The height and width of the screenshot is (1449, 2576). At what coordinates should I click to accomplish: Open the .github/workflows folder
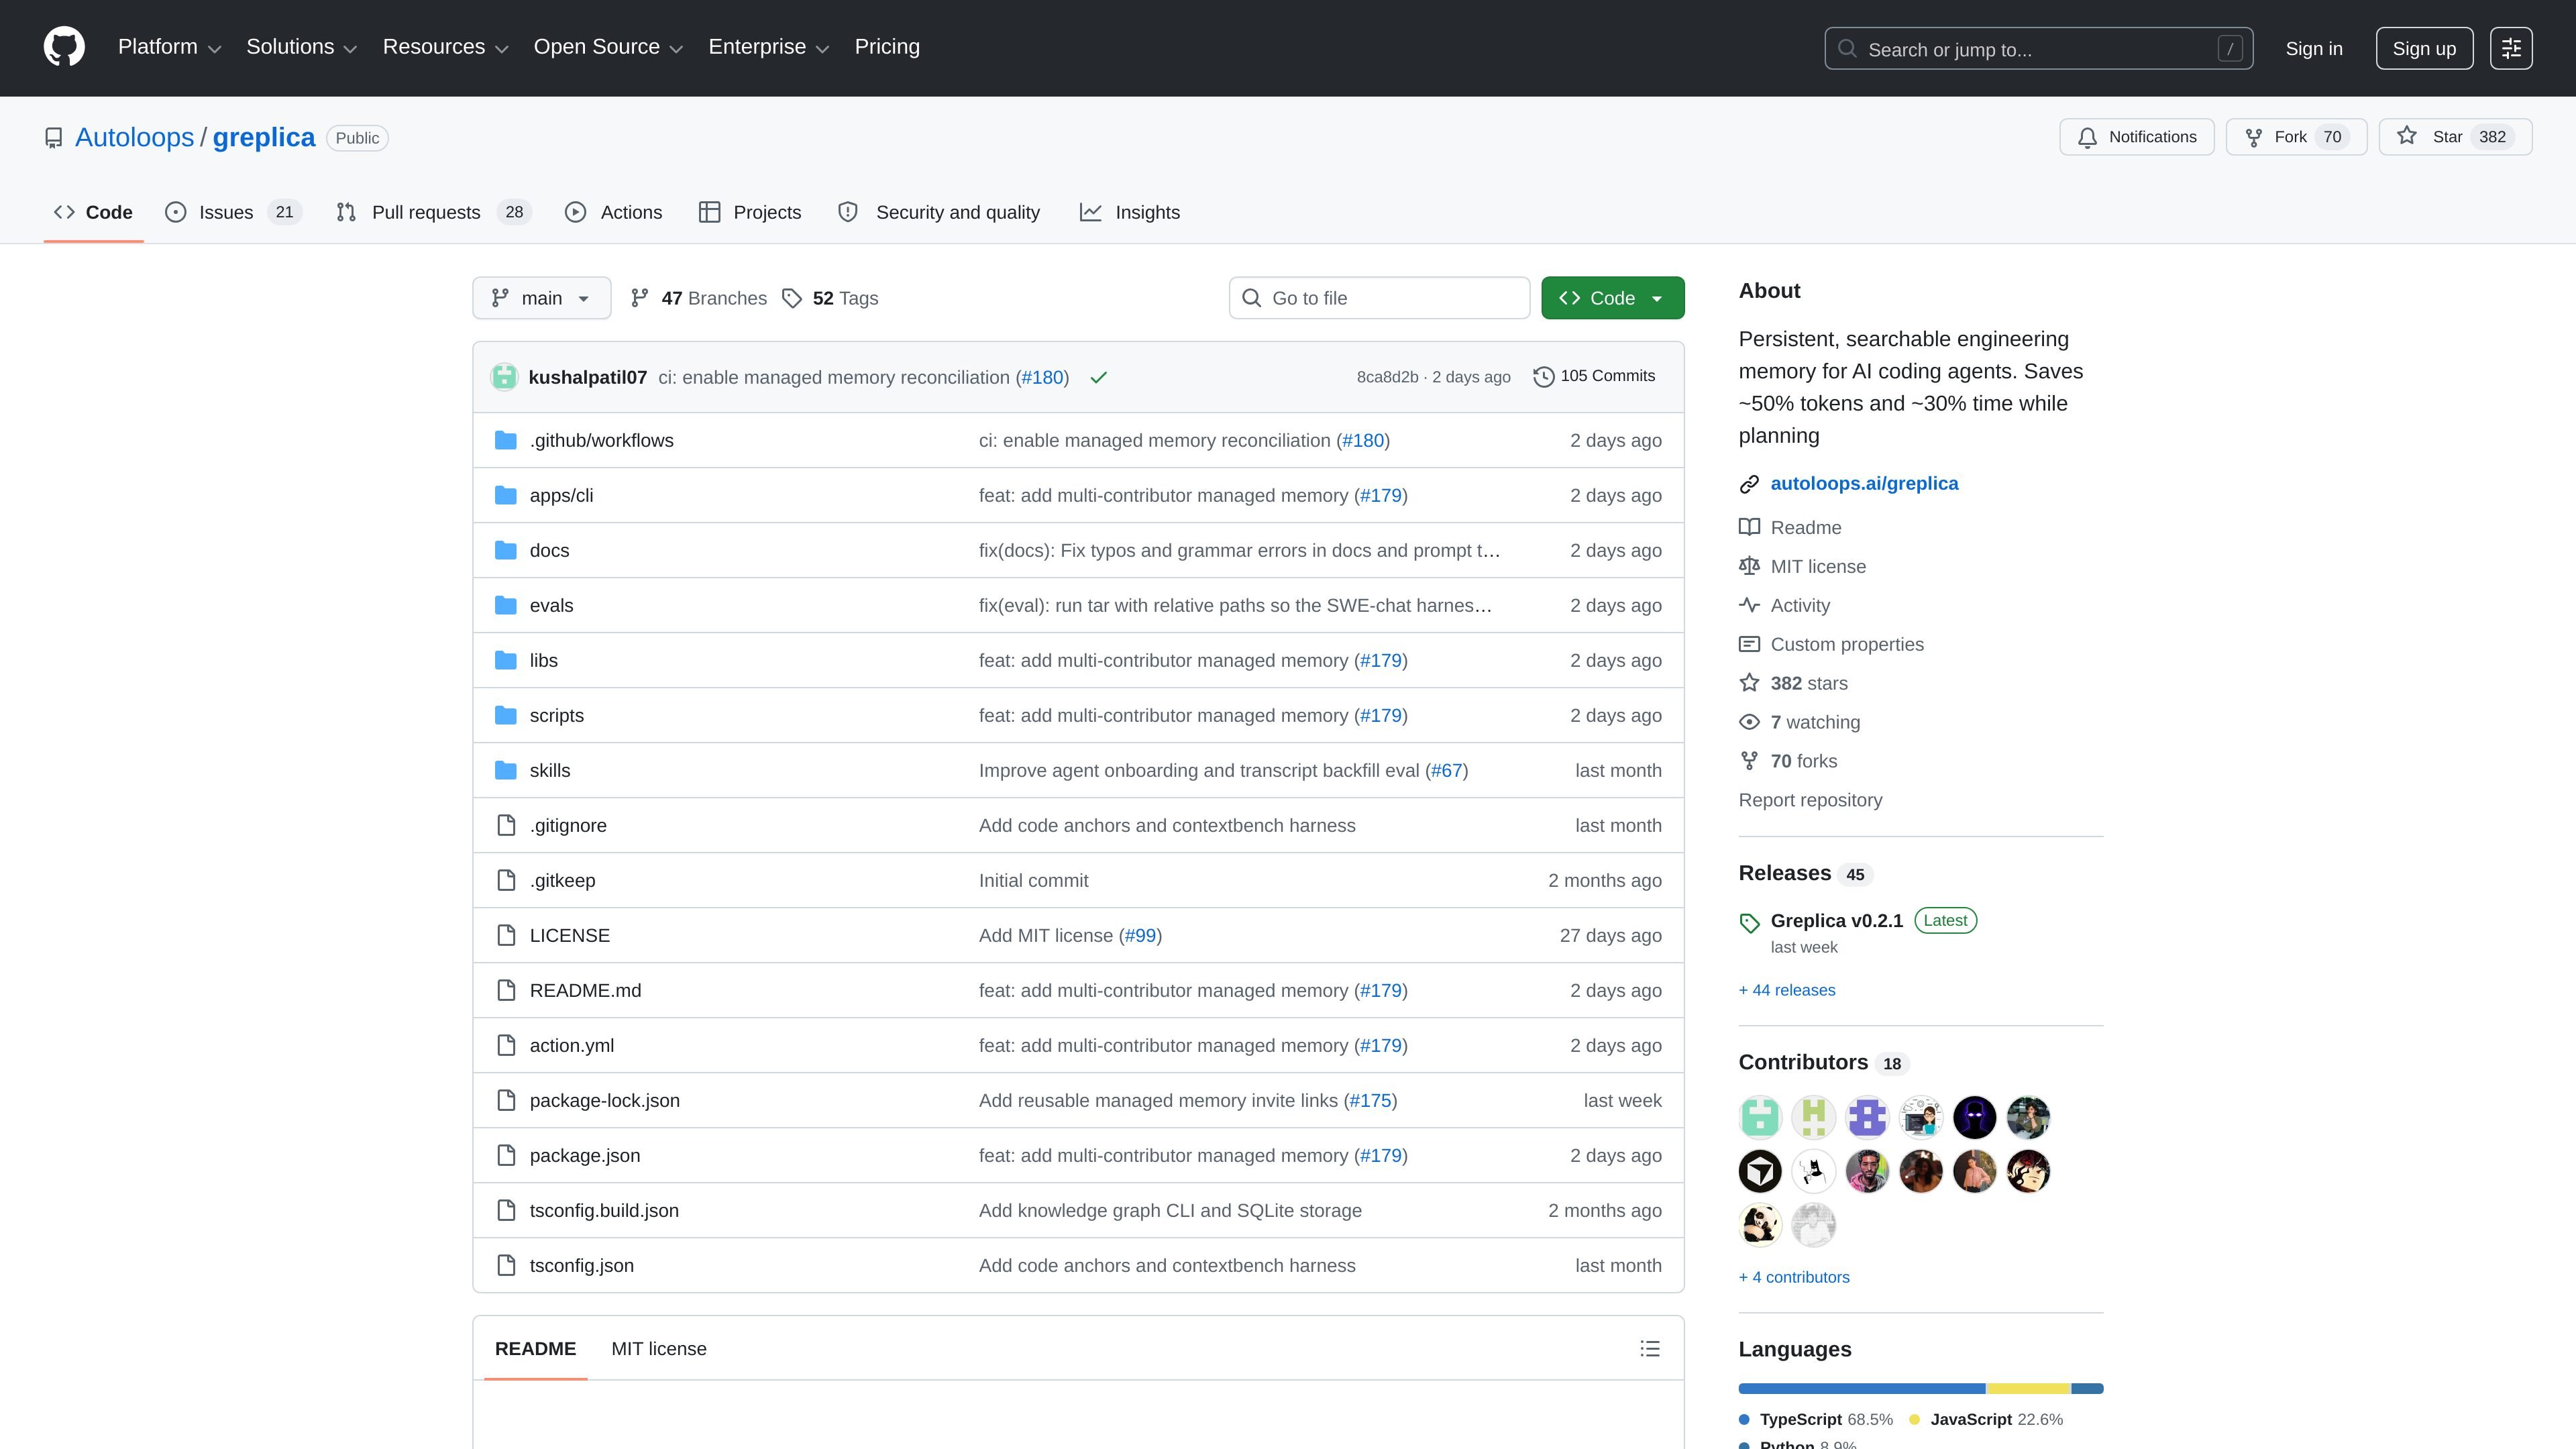602,440
